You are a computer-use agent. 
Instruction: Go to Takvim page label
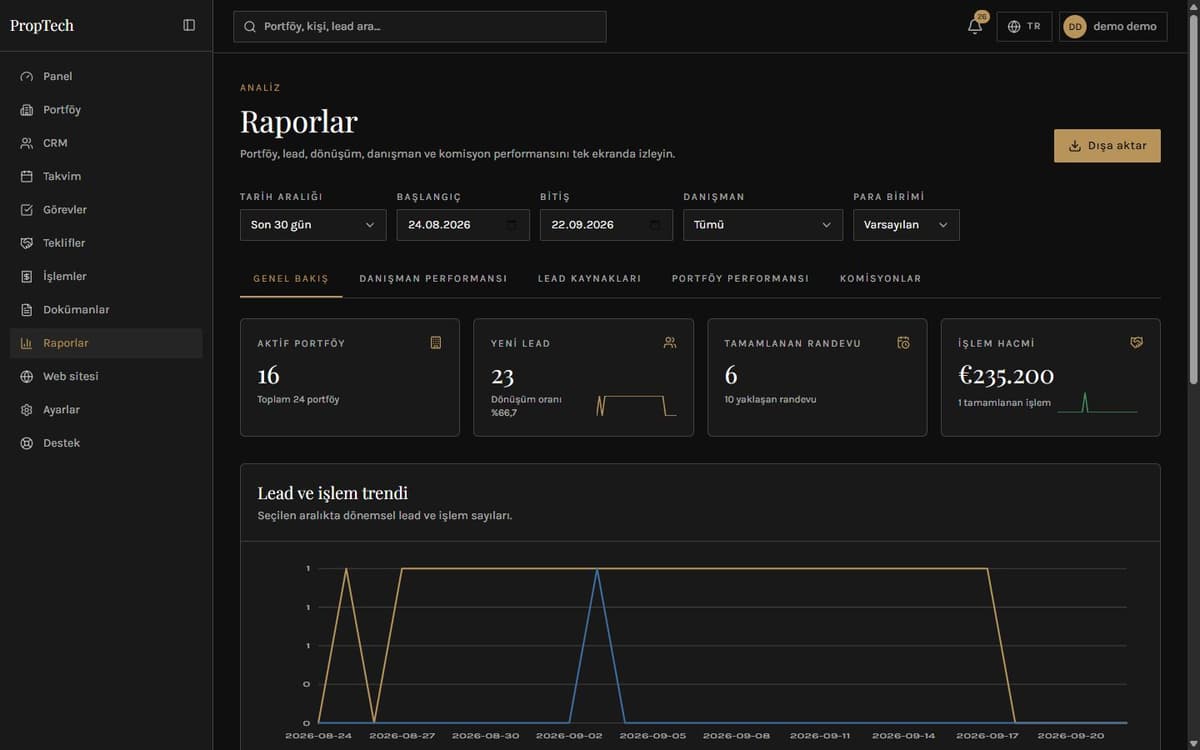click(62, 177)
